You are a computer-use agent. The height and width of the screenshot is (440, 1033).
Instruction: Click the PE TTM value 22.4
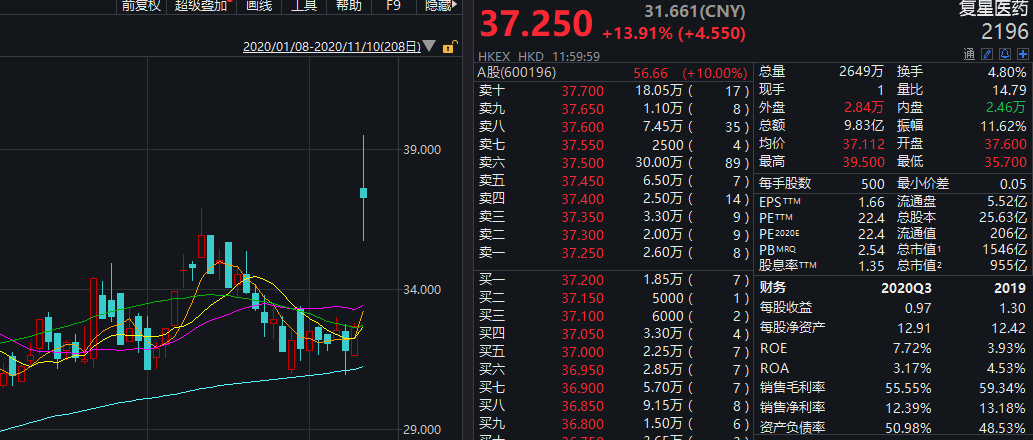point(874,218)
